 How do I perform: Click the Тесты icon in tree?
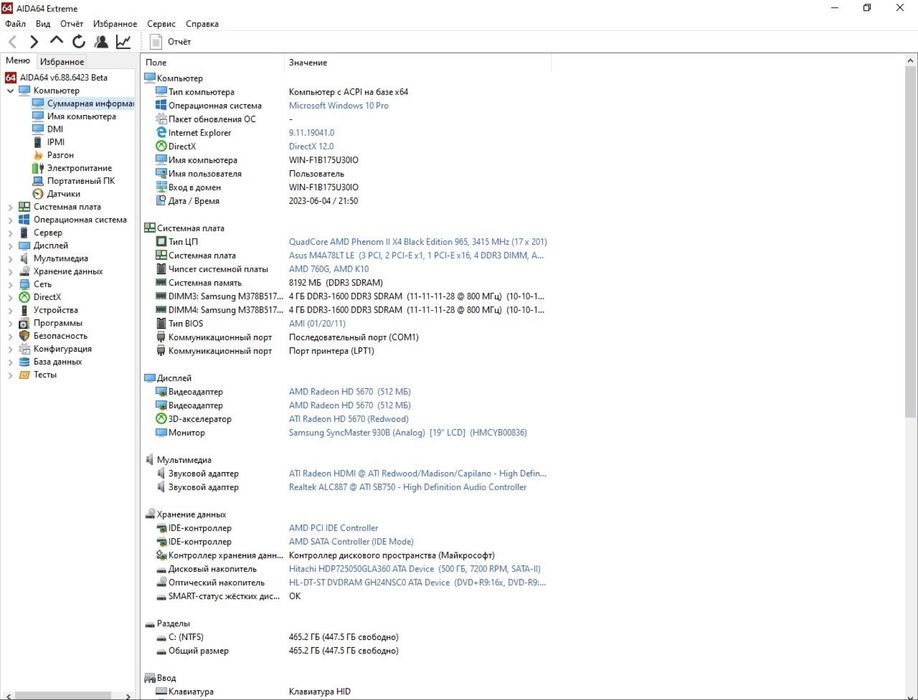point(24,375)
